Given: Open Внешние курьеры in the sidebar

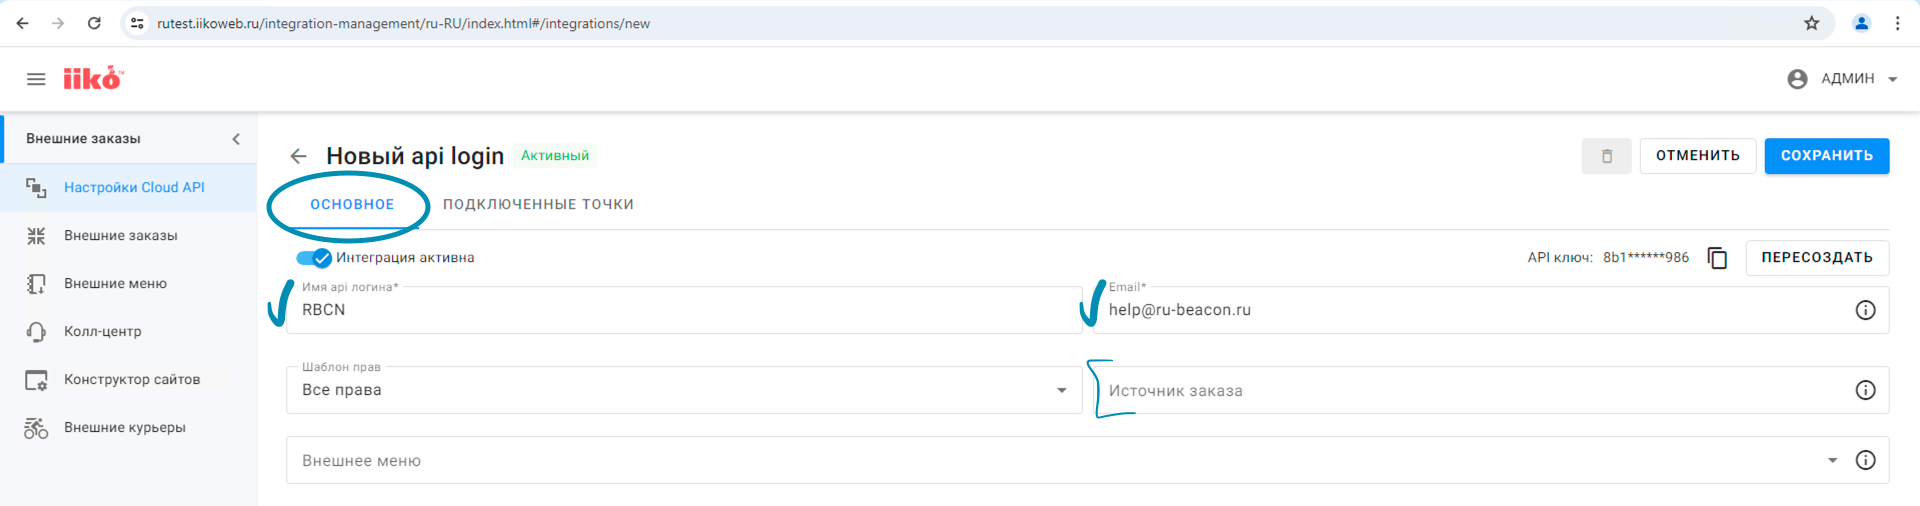Looking at the screenshot, I should tap(125, 428).
